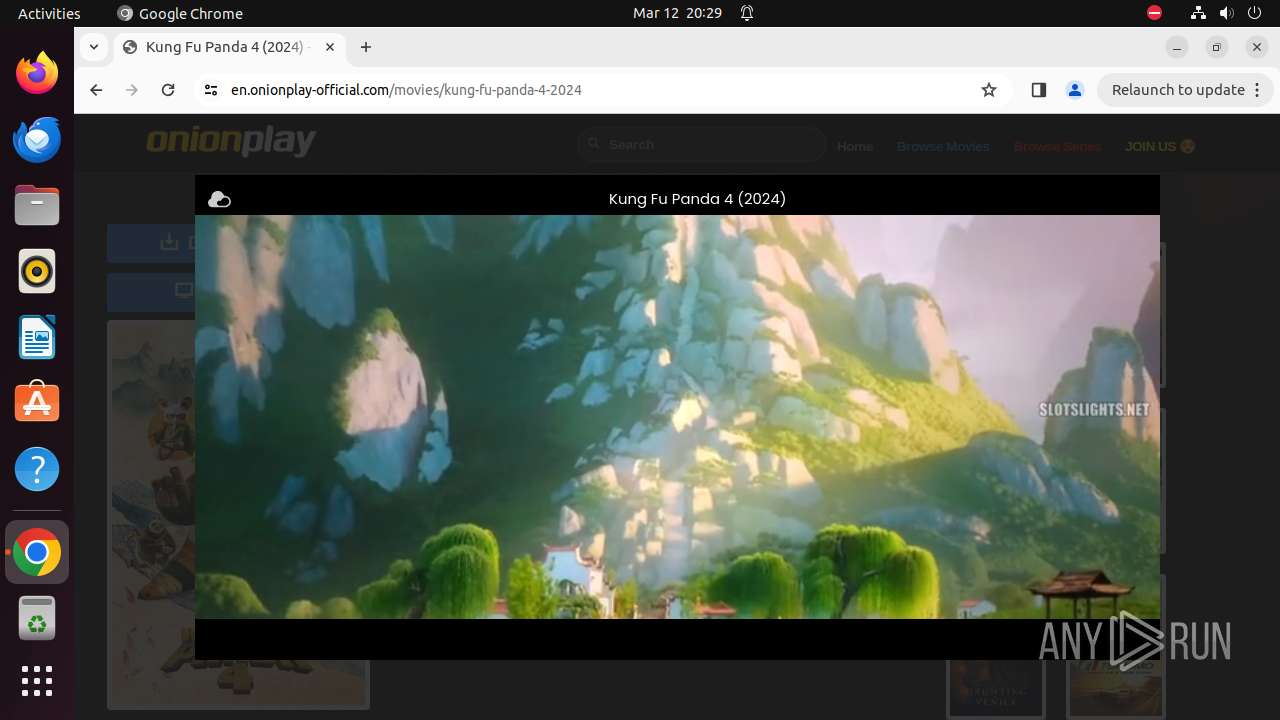View site information icon in address bar
This screenshot has height=720, width=1280.
coord(210,90)
